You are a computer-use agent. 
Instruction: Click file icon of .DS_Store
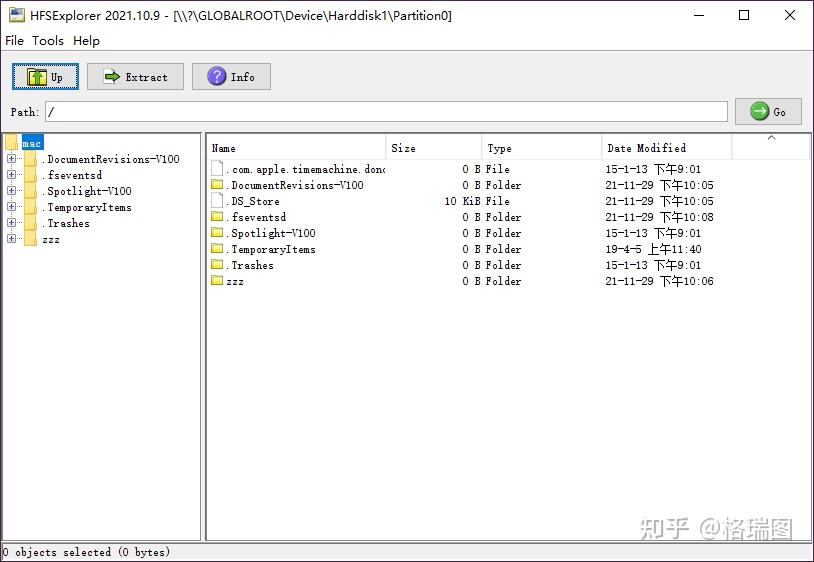(217, 201)
